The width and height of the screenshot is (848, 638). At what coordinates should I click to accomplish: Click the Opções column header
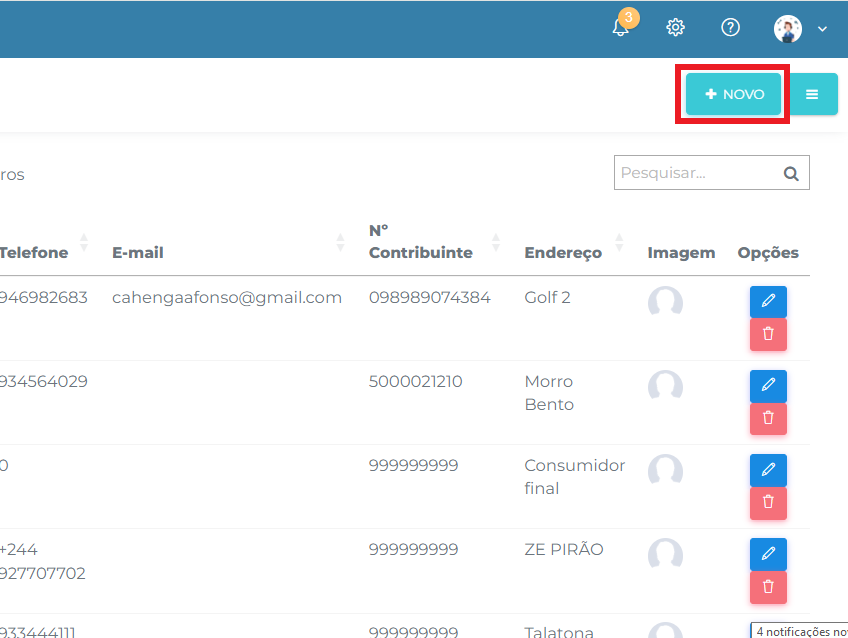click(x=768, y=252)
